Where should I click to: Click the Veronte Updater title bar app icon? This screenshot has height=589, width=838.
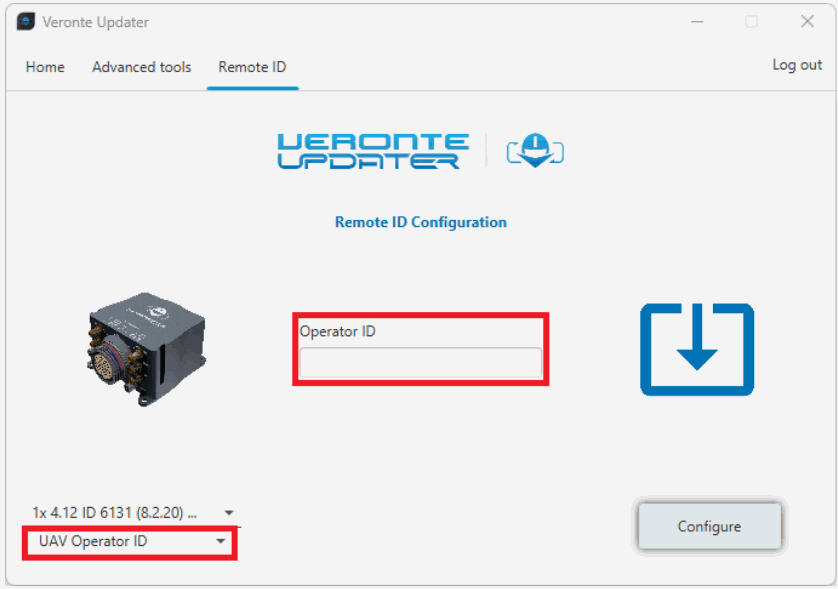25,22
